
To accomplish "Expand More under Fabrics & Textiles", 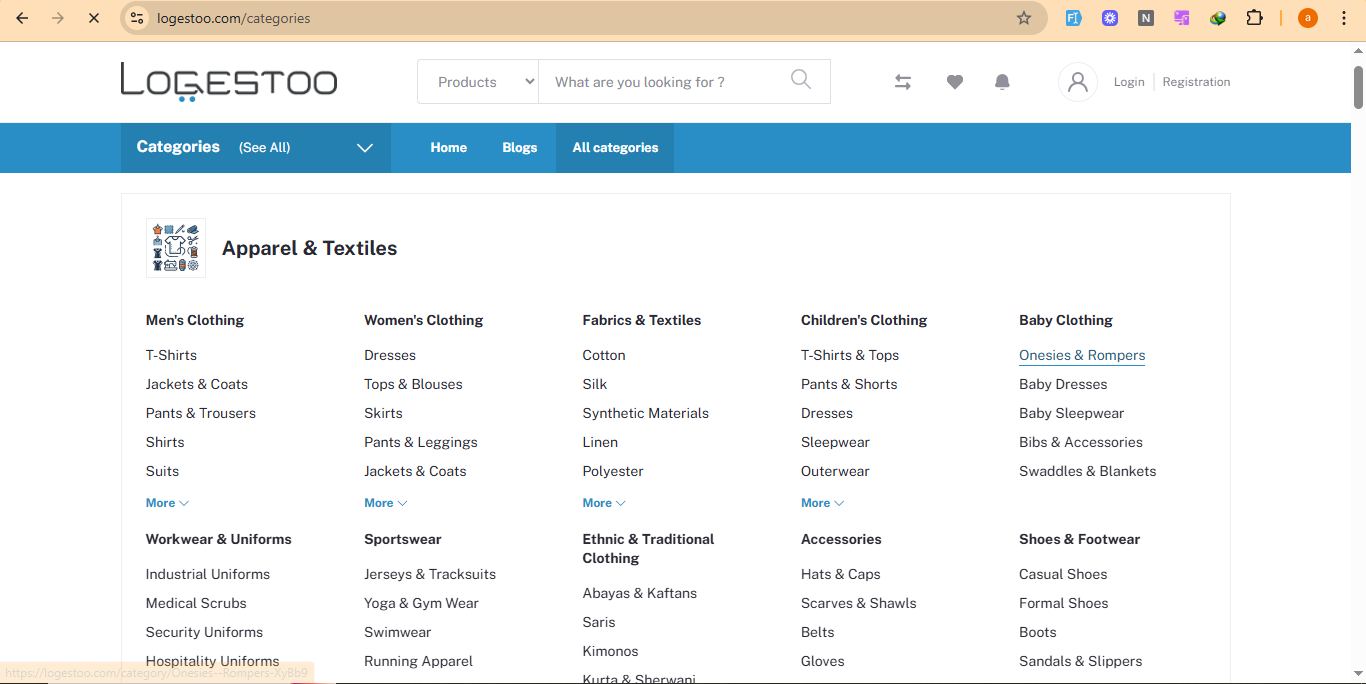I will pos(604,503).
